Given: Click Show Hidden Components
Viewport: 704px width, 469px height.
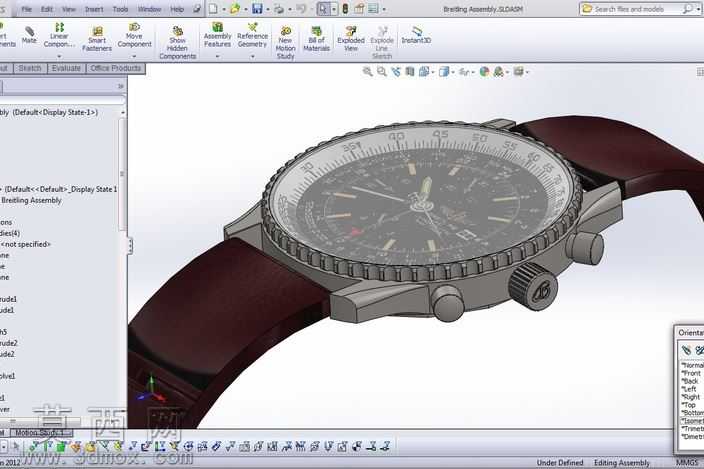Looking at the screenshot, I should [177, 43].
